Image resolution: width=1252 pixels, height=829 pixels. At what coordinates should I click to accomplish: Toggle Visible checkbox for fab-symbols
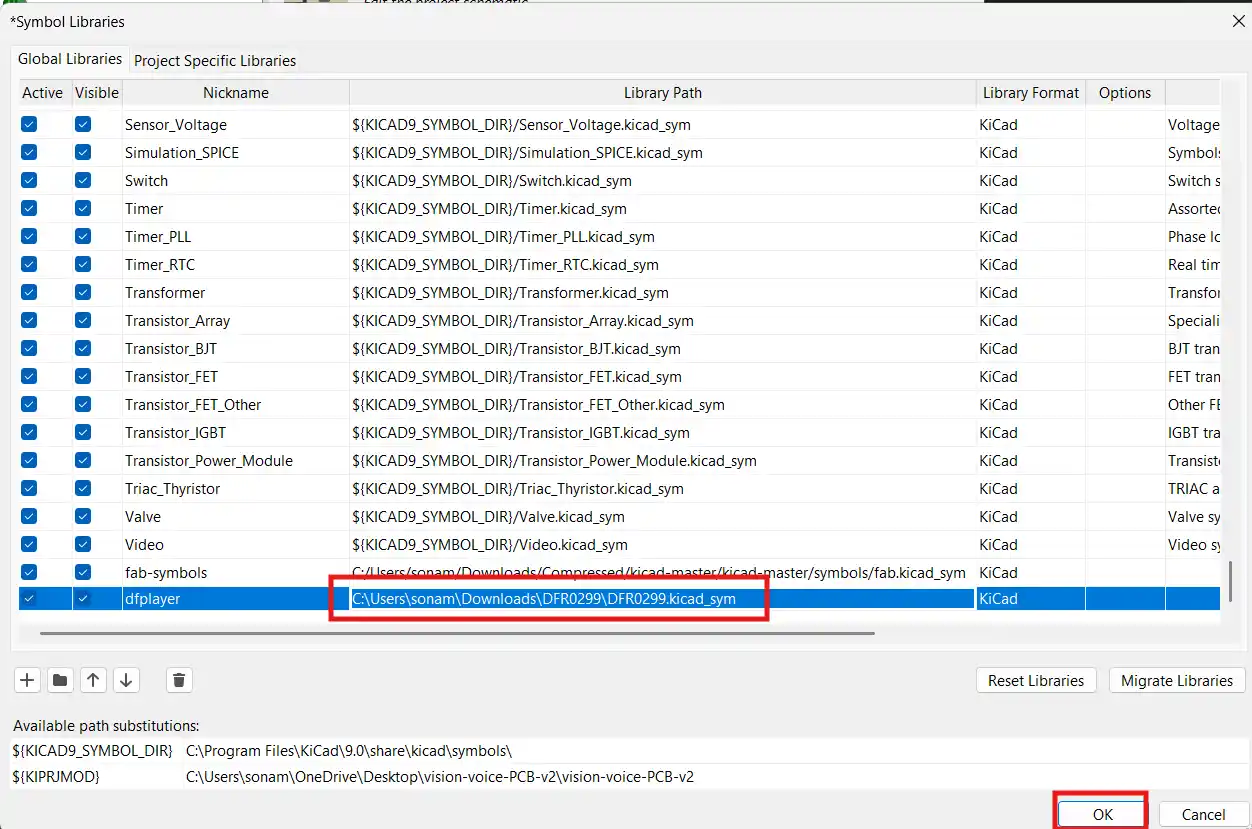pyautogui.click(x=83, y=573)
